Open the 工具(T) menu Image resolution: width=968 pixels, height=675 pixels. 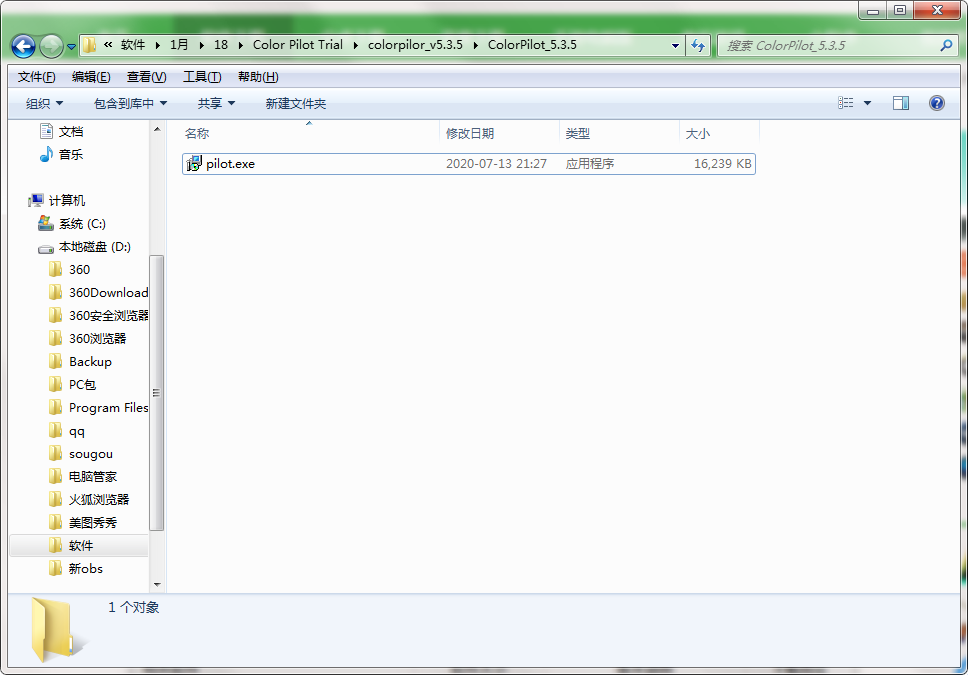click(x=202, y=77)
